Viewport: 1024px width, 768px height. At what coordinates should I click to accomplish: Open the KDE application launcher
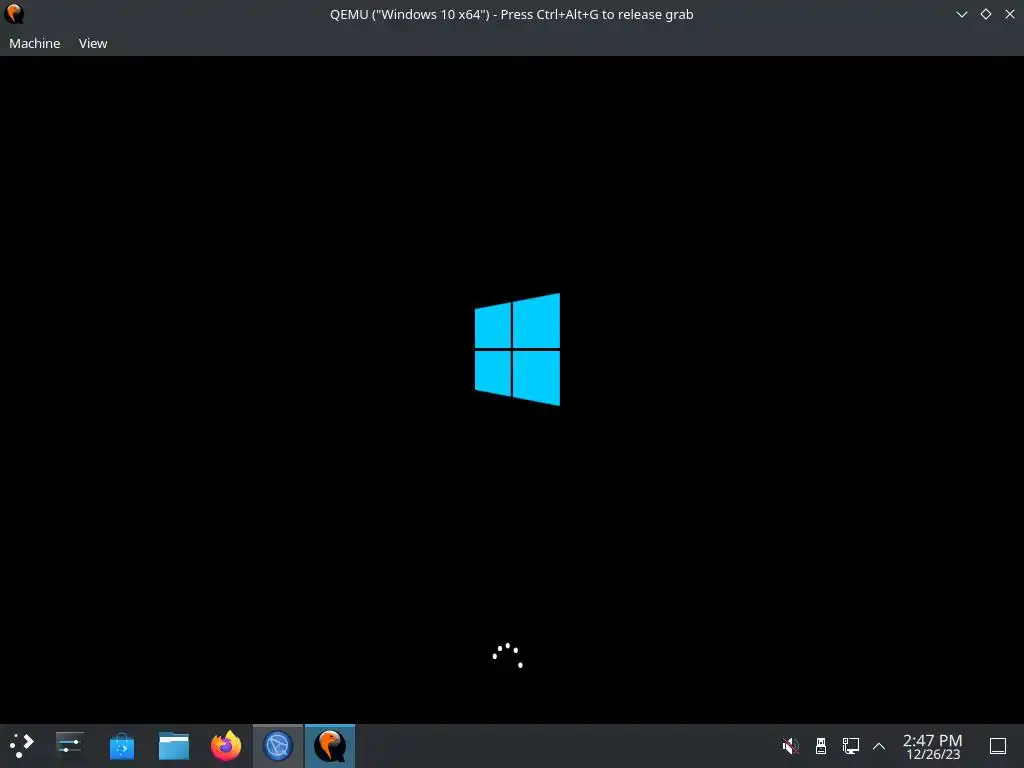[22, 746]
